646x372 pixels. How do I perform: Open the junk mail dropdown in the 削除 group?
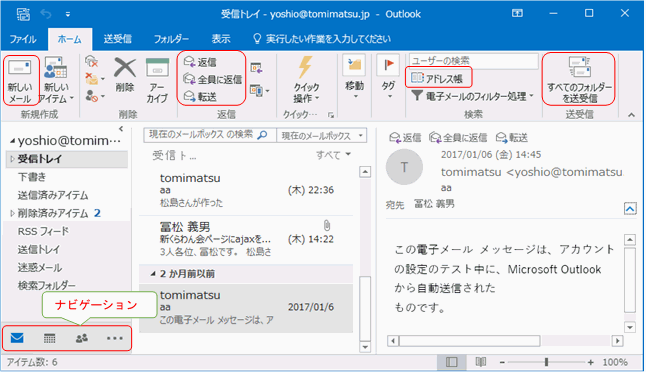[x=94, y=96]
